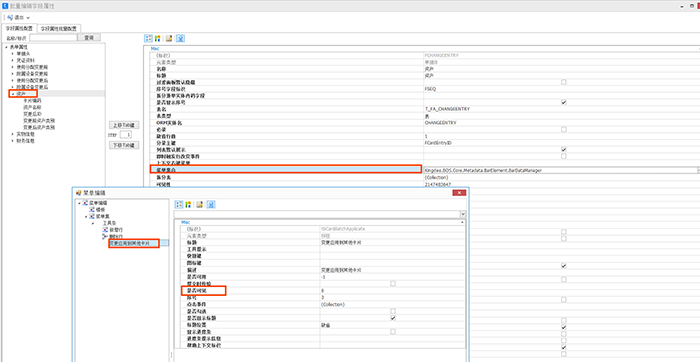Image resolution: width=700 pixels, height=362 pixels.
Task: Collapse the 资产 tree node
Action: point(12,94)
